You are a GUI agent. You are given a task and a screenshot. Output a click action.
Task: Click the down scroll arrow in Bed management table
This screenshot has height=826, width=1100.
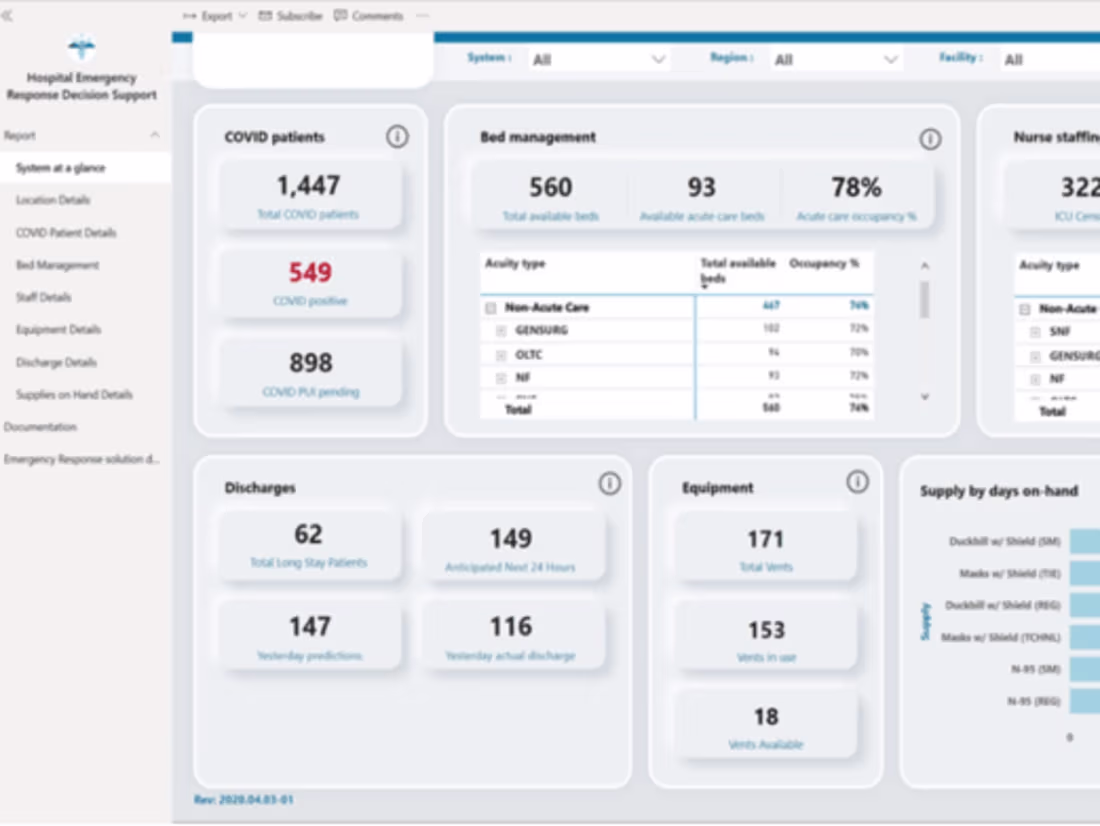pyautogui.click(x=925, y=396)
